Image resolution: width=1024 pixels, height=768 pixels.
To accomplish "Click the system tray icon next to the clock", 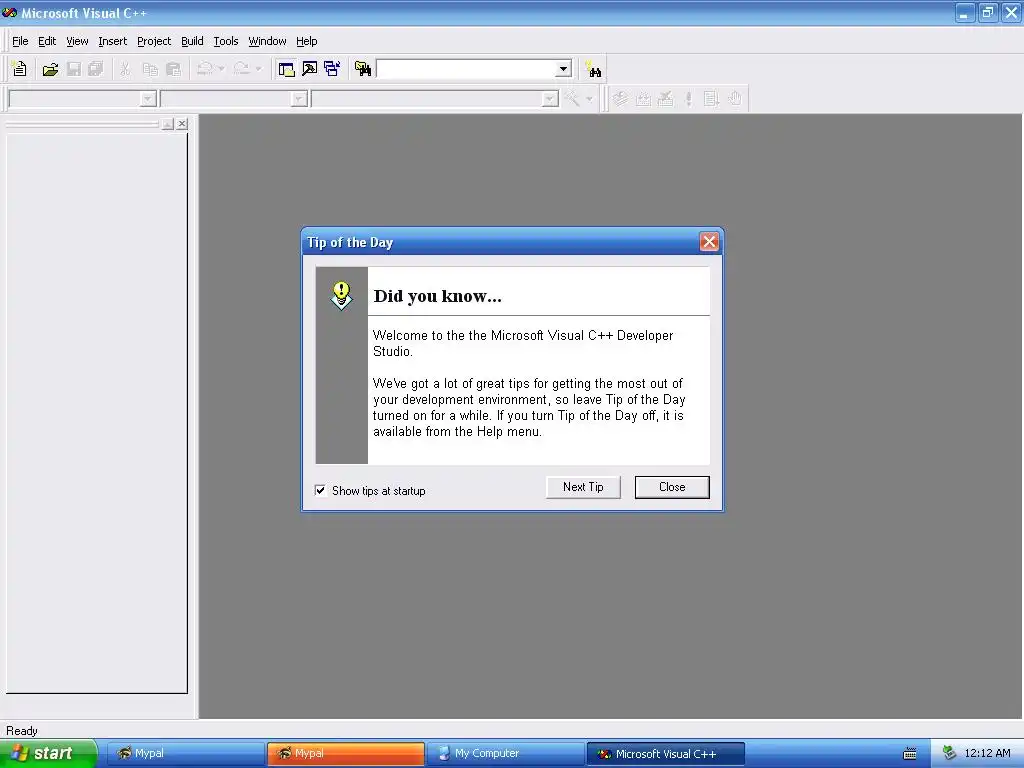I will pyautogui.click(x=949, y=754).
